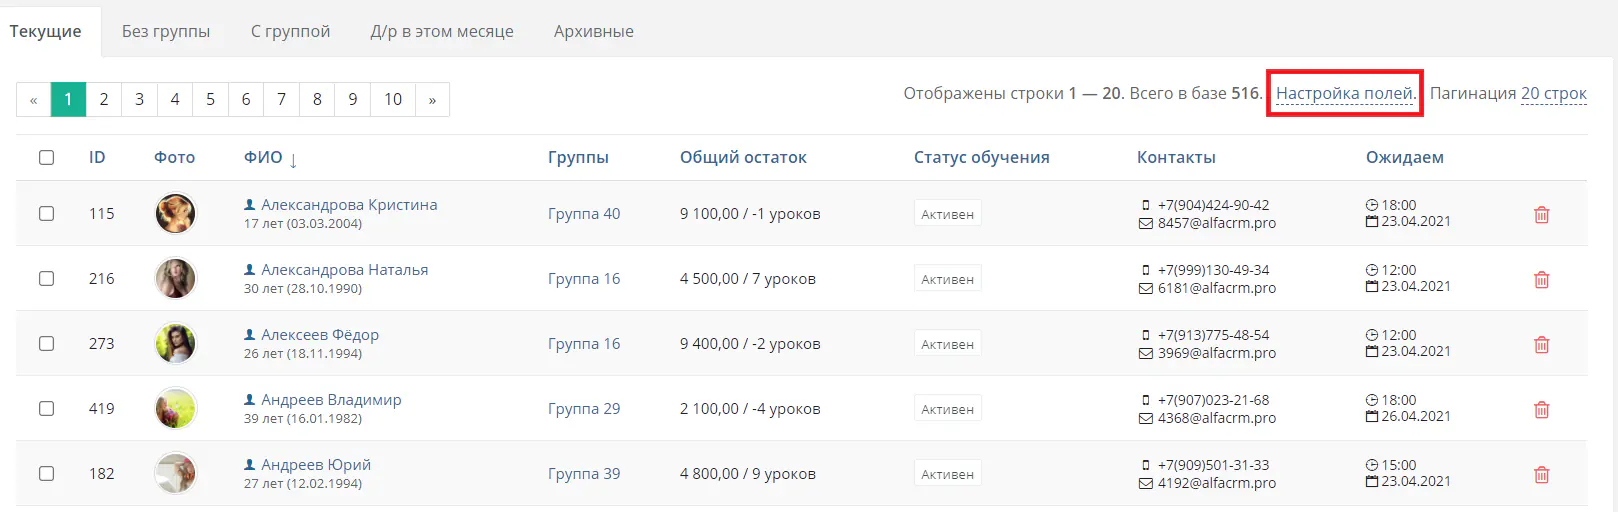Sort by the ФИО column header

click(x=263, y=157)
